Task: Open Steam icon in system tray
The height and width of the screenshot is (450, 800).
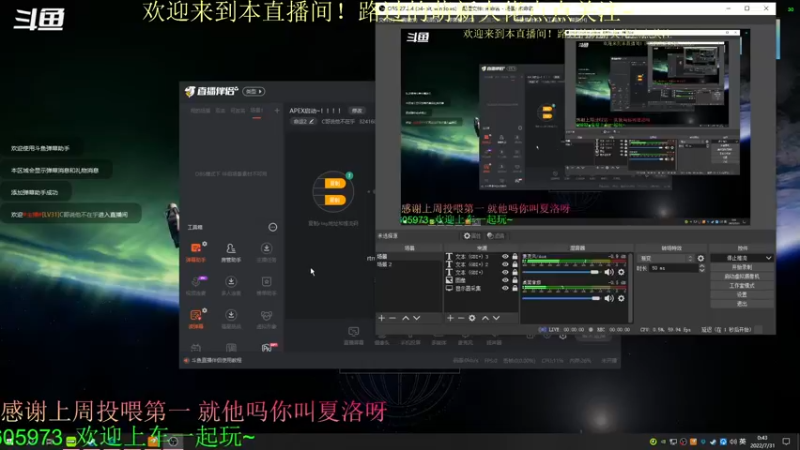Action: click(713, 442)
